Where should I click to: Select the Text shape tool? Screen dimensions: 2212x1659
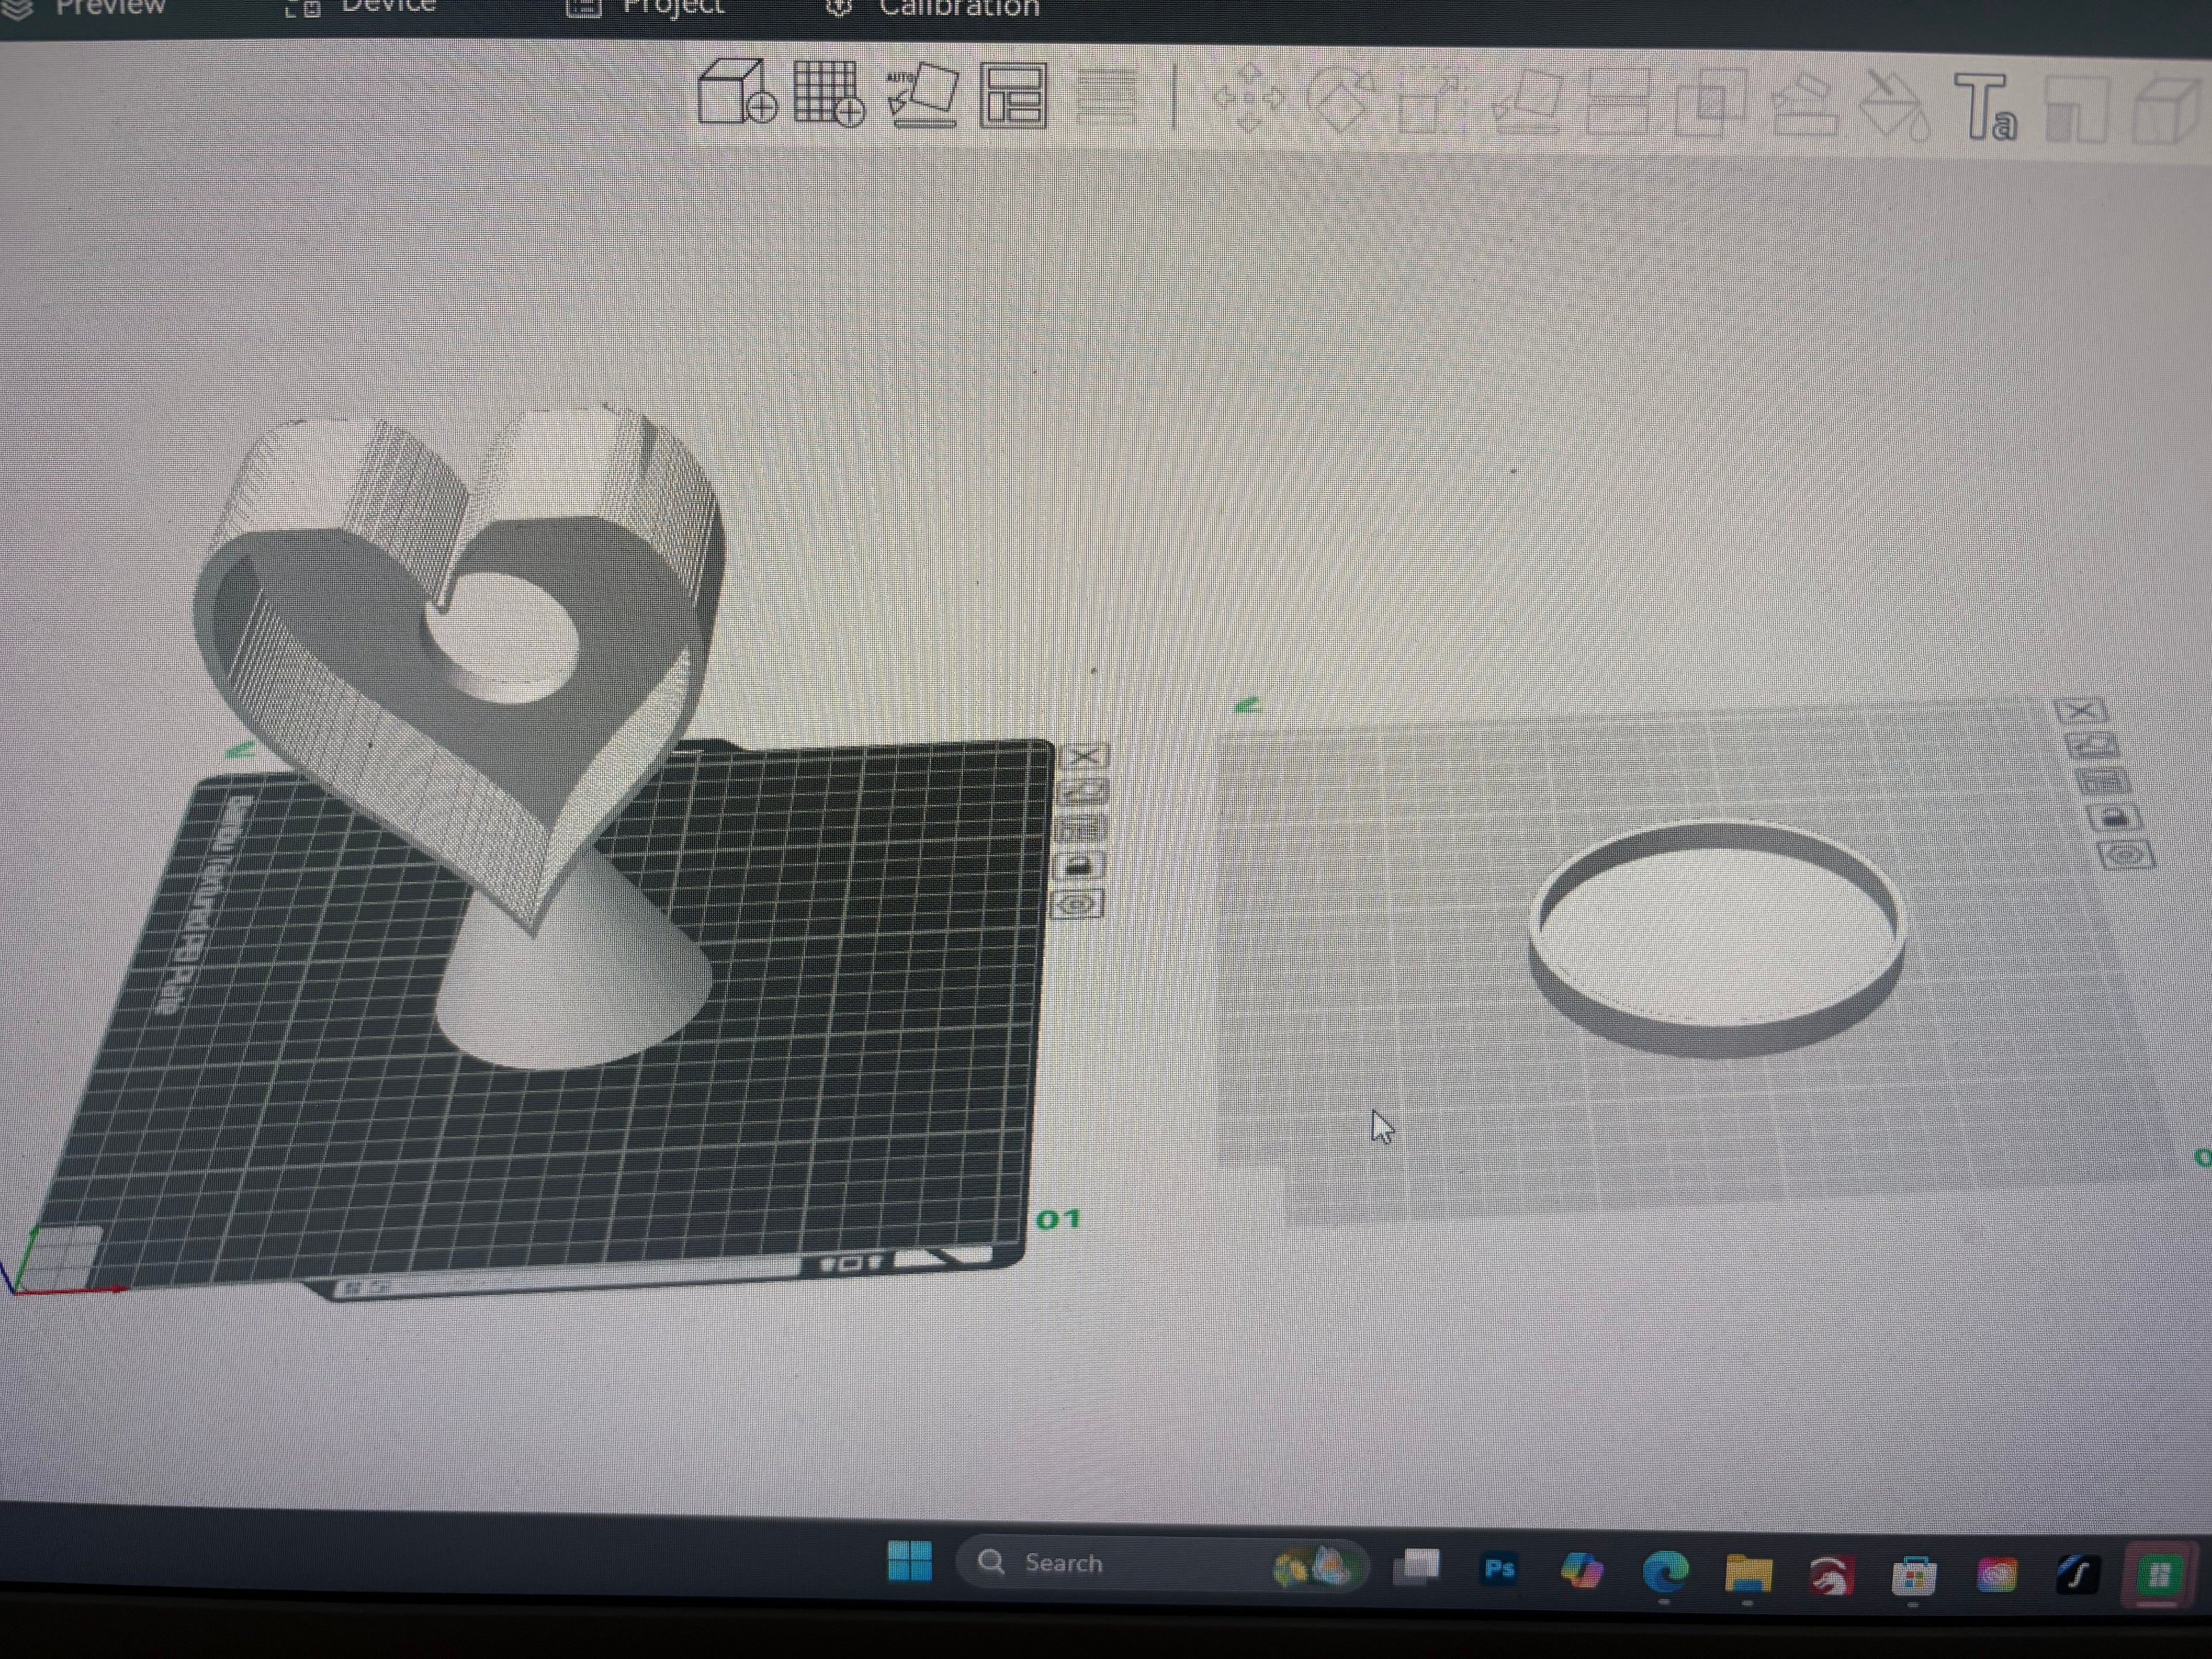1986,107
